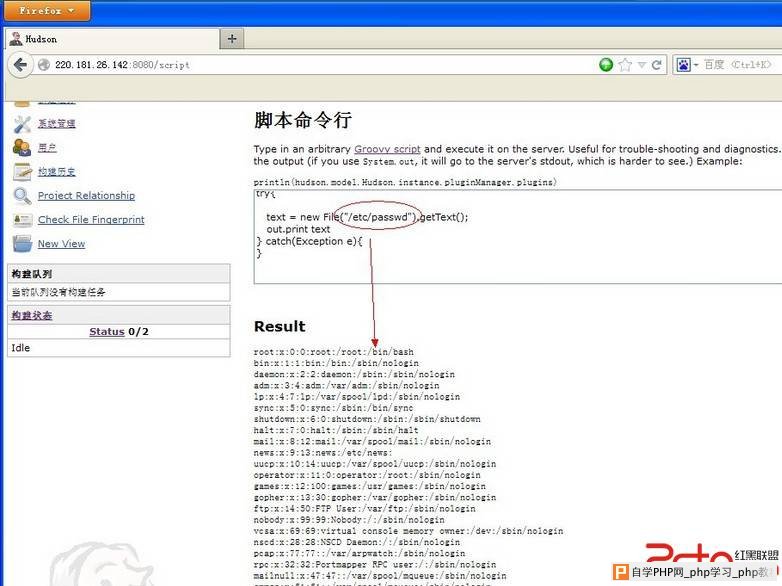Open the 构建状态 build status link
This screenshot has height=586, width=782.
click(32, 315)
